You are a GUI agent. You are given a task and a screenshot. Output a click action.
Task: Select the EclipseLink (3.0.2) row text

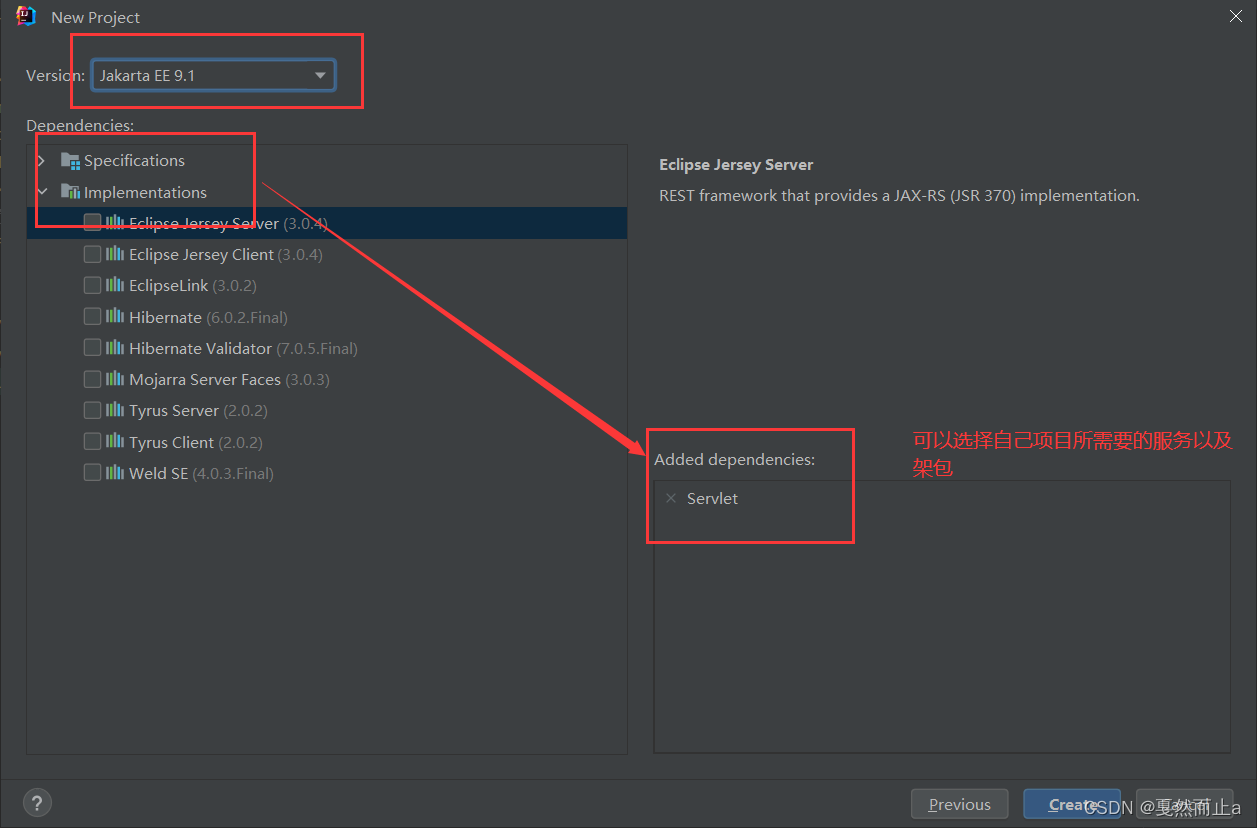click(193, 285)
